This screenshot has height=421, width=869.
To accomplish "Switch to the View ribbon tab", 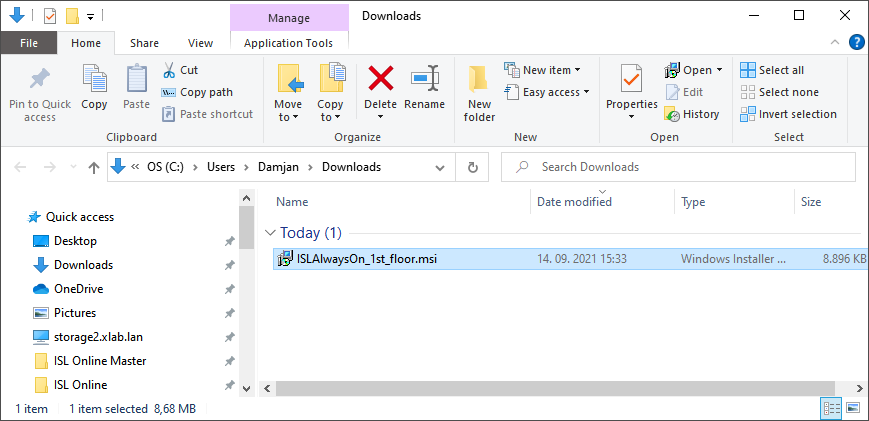I will [200, 43].
